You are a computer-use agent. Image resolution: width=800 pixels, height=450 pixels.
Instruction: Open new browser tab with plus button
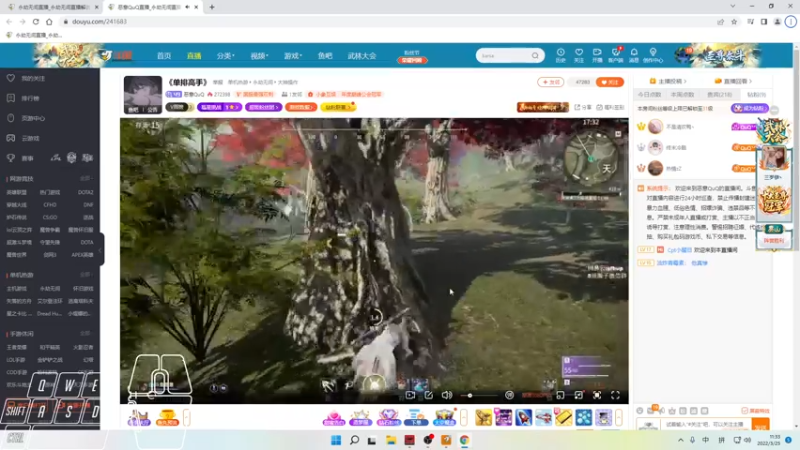212,7
